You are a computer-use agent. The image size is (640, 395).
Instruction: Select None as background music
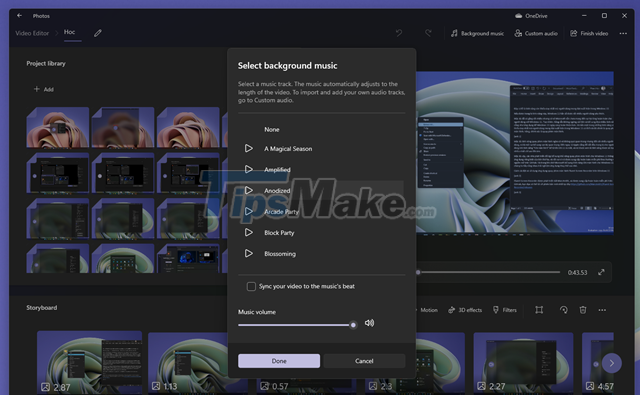272,129
